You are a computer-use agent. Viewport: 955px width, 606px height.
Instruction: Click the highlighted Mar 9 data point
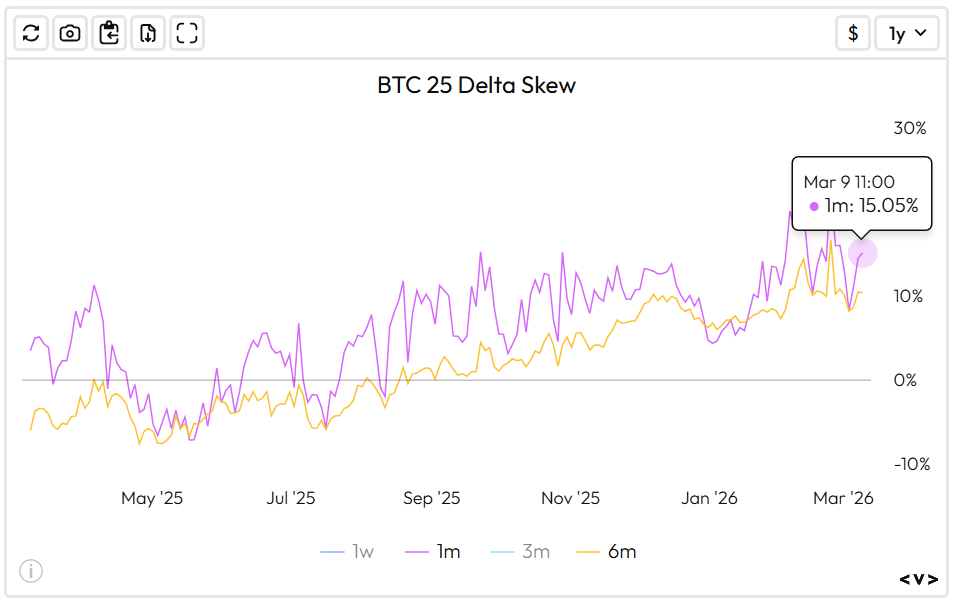point(862,253)
